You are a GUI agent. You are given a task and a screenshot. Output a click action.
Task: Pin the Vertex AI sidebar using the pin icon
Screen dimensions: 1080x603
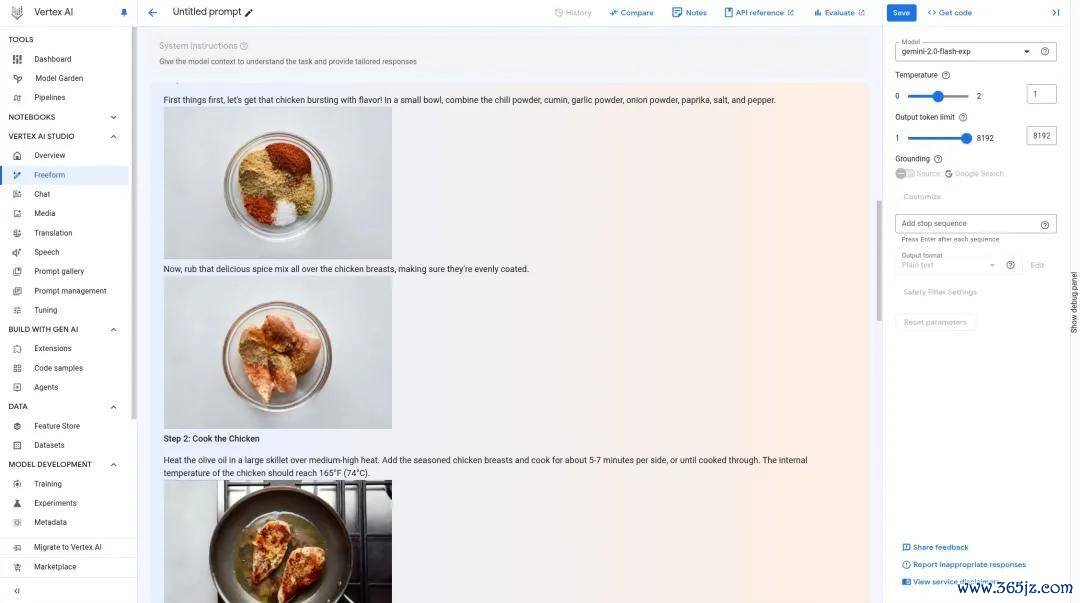point(124,12)
